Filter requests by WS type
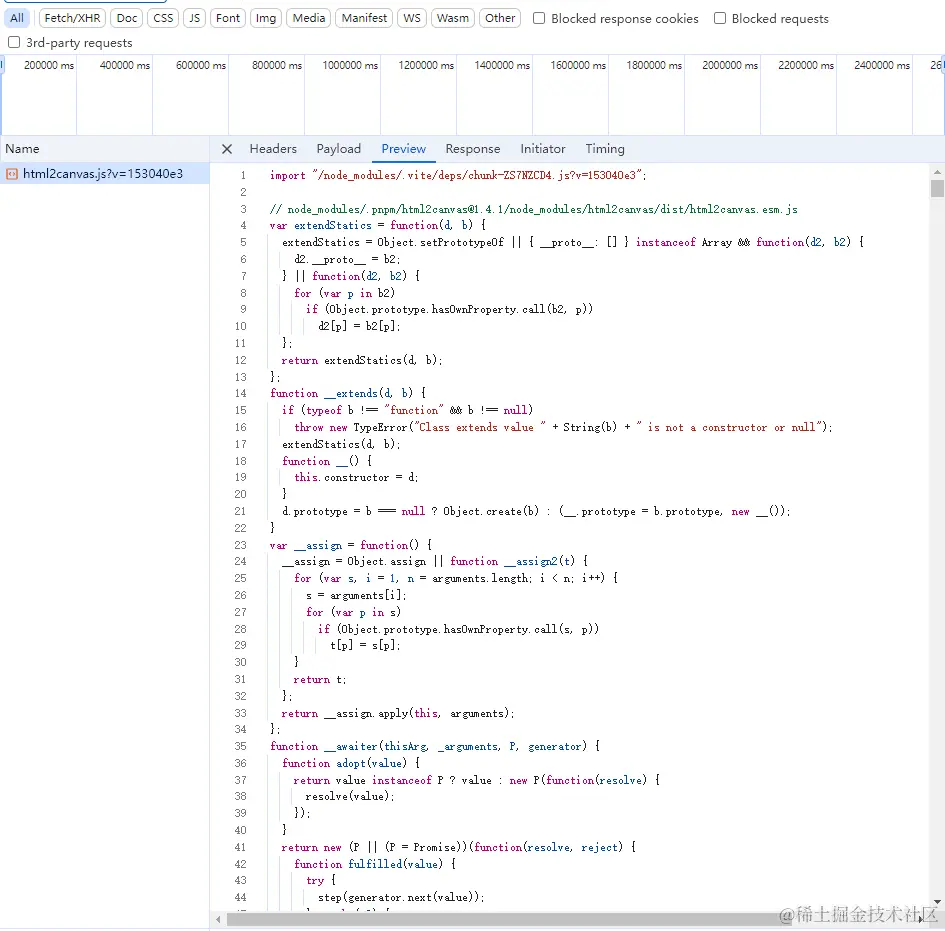945x931 pixels. [x=412, y=18]
